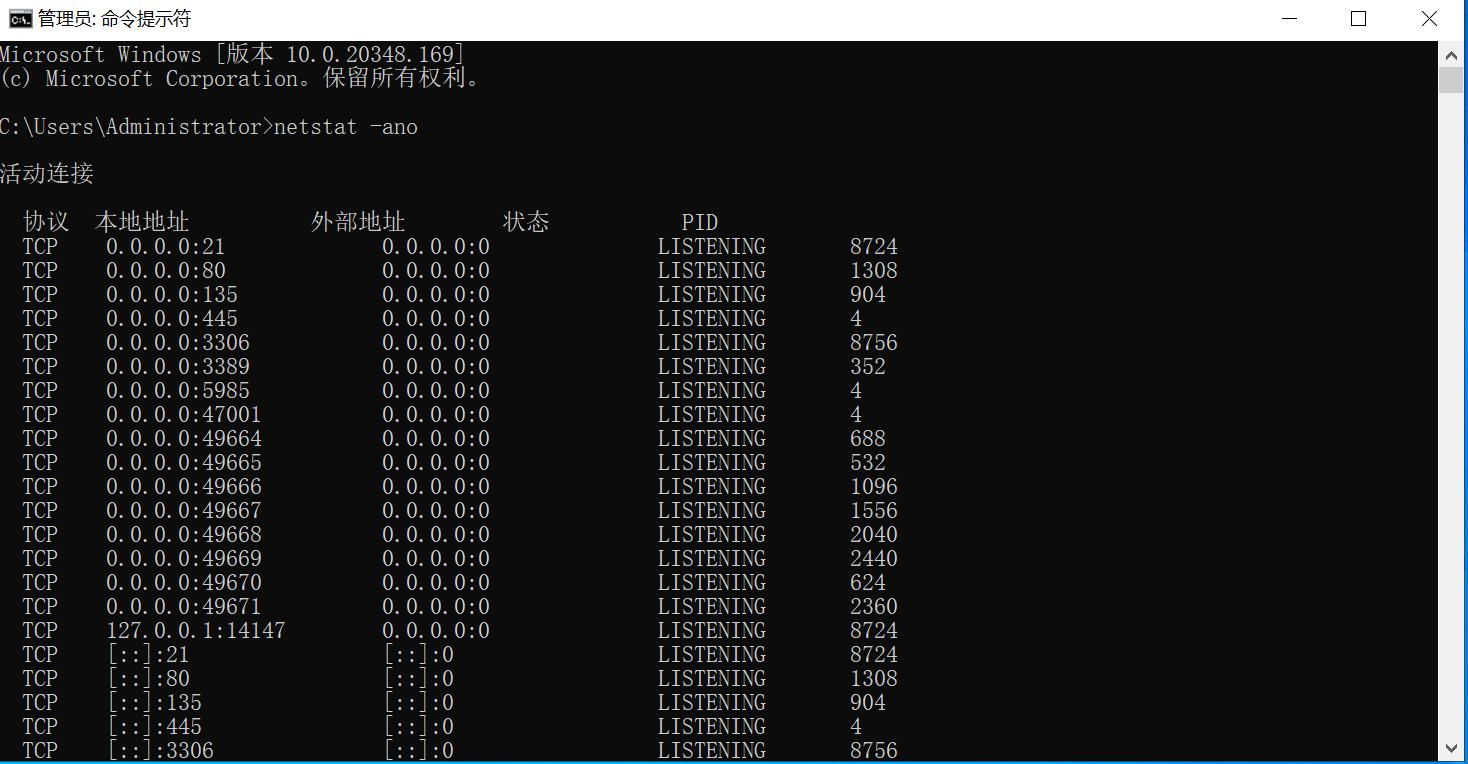
Task: Click the 协议 column header
Action: click(46, 222)
